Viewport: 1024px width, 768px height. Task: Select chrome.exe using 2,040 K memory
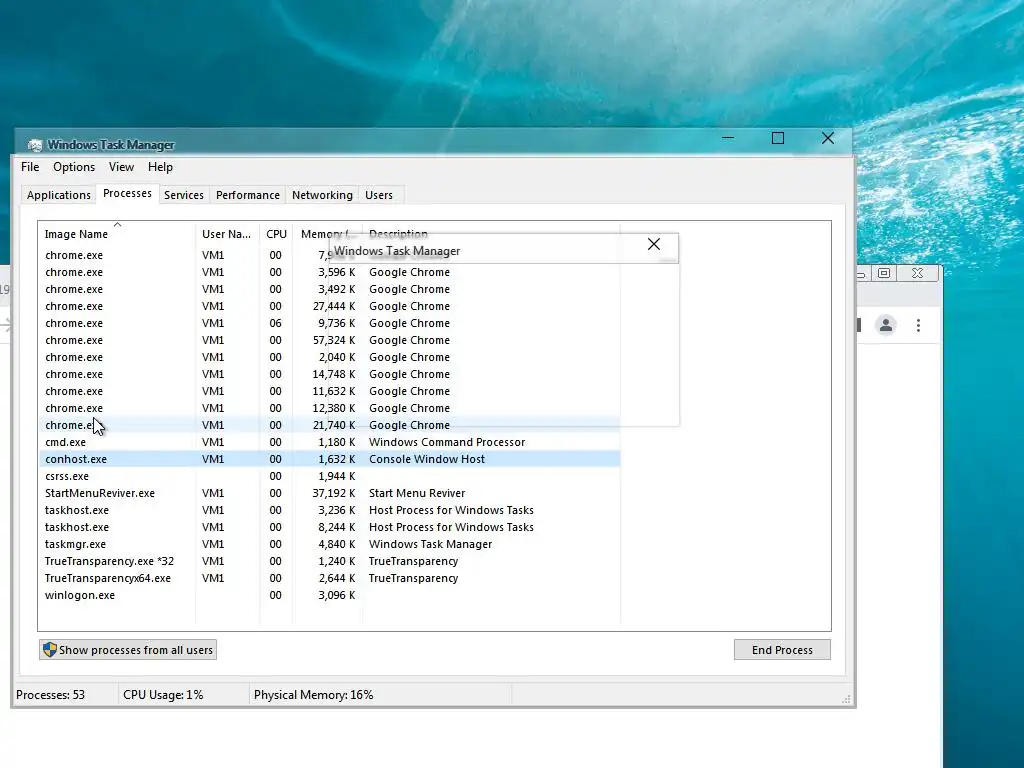click(x=329, y=357)
